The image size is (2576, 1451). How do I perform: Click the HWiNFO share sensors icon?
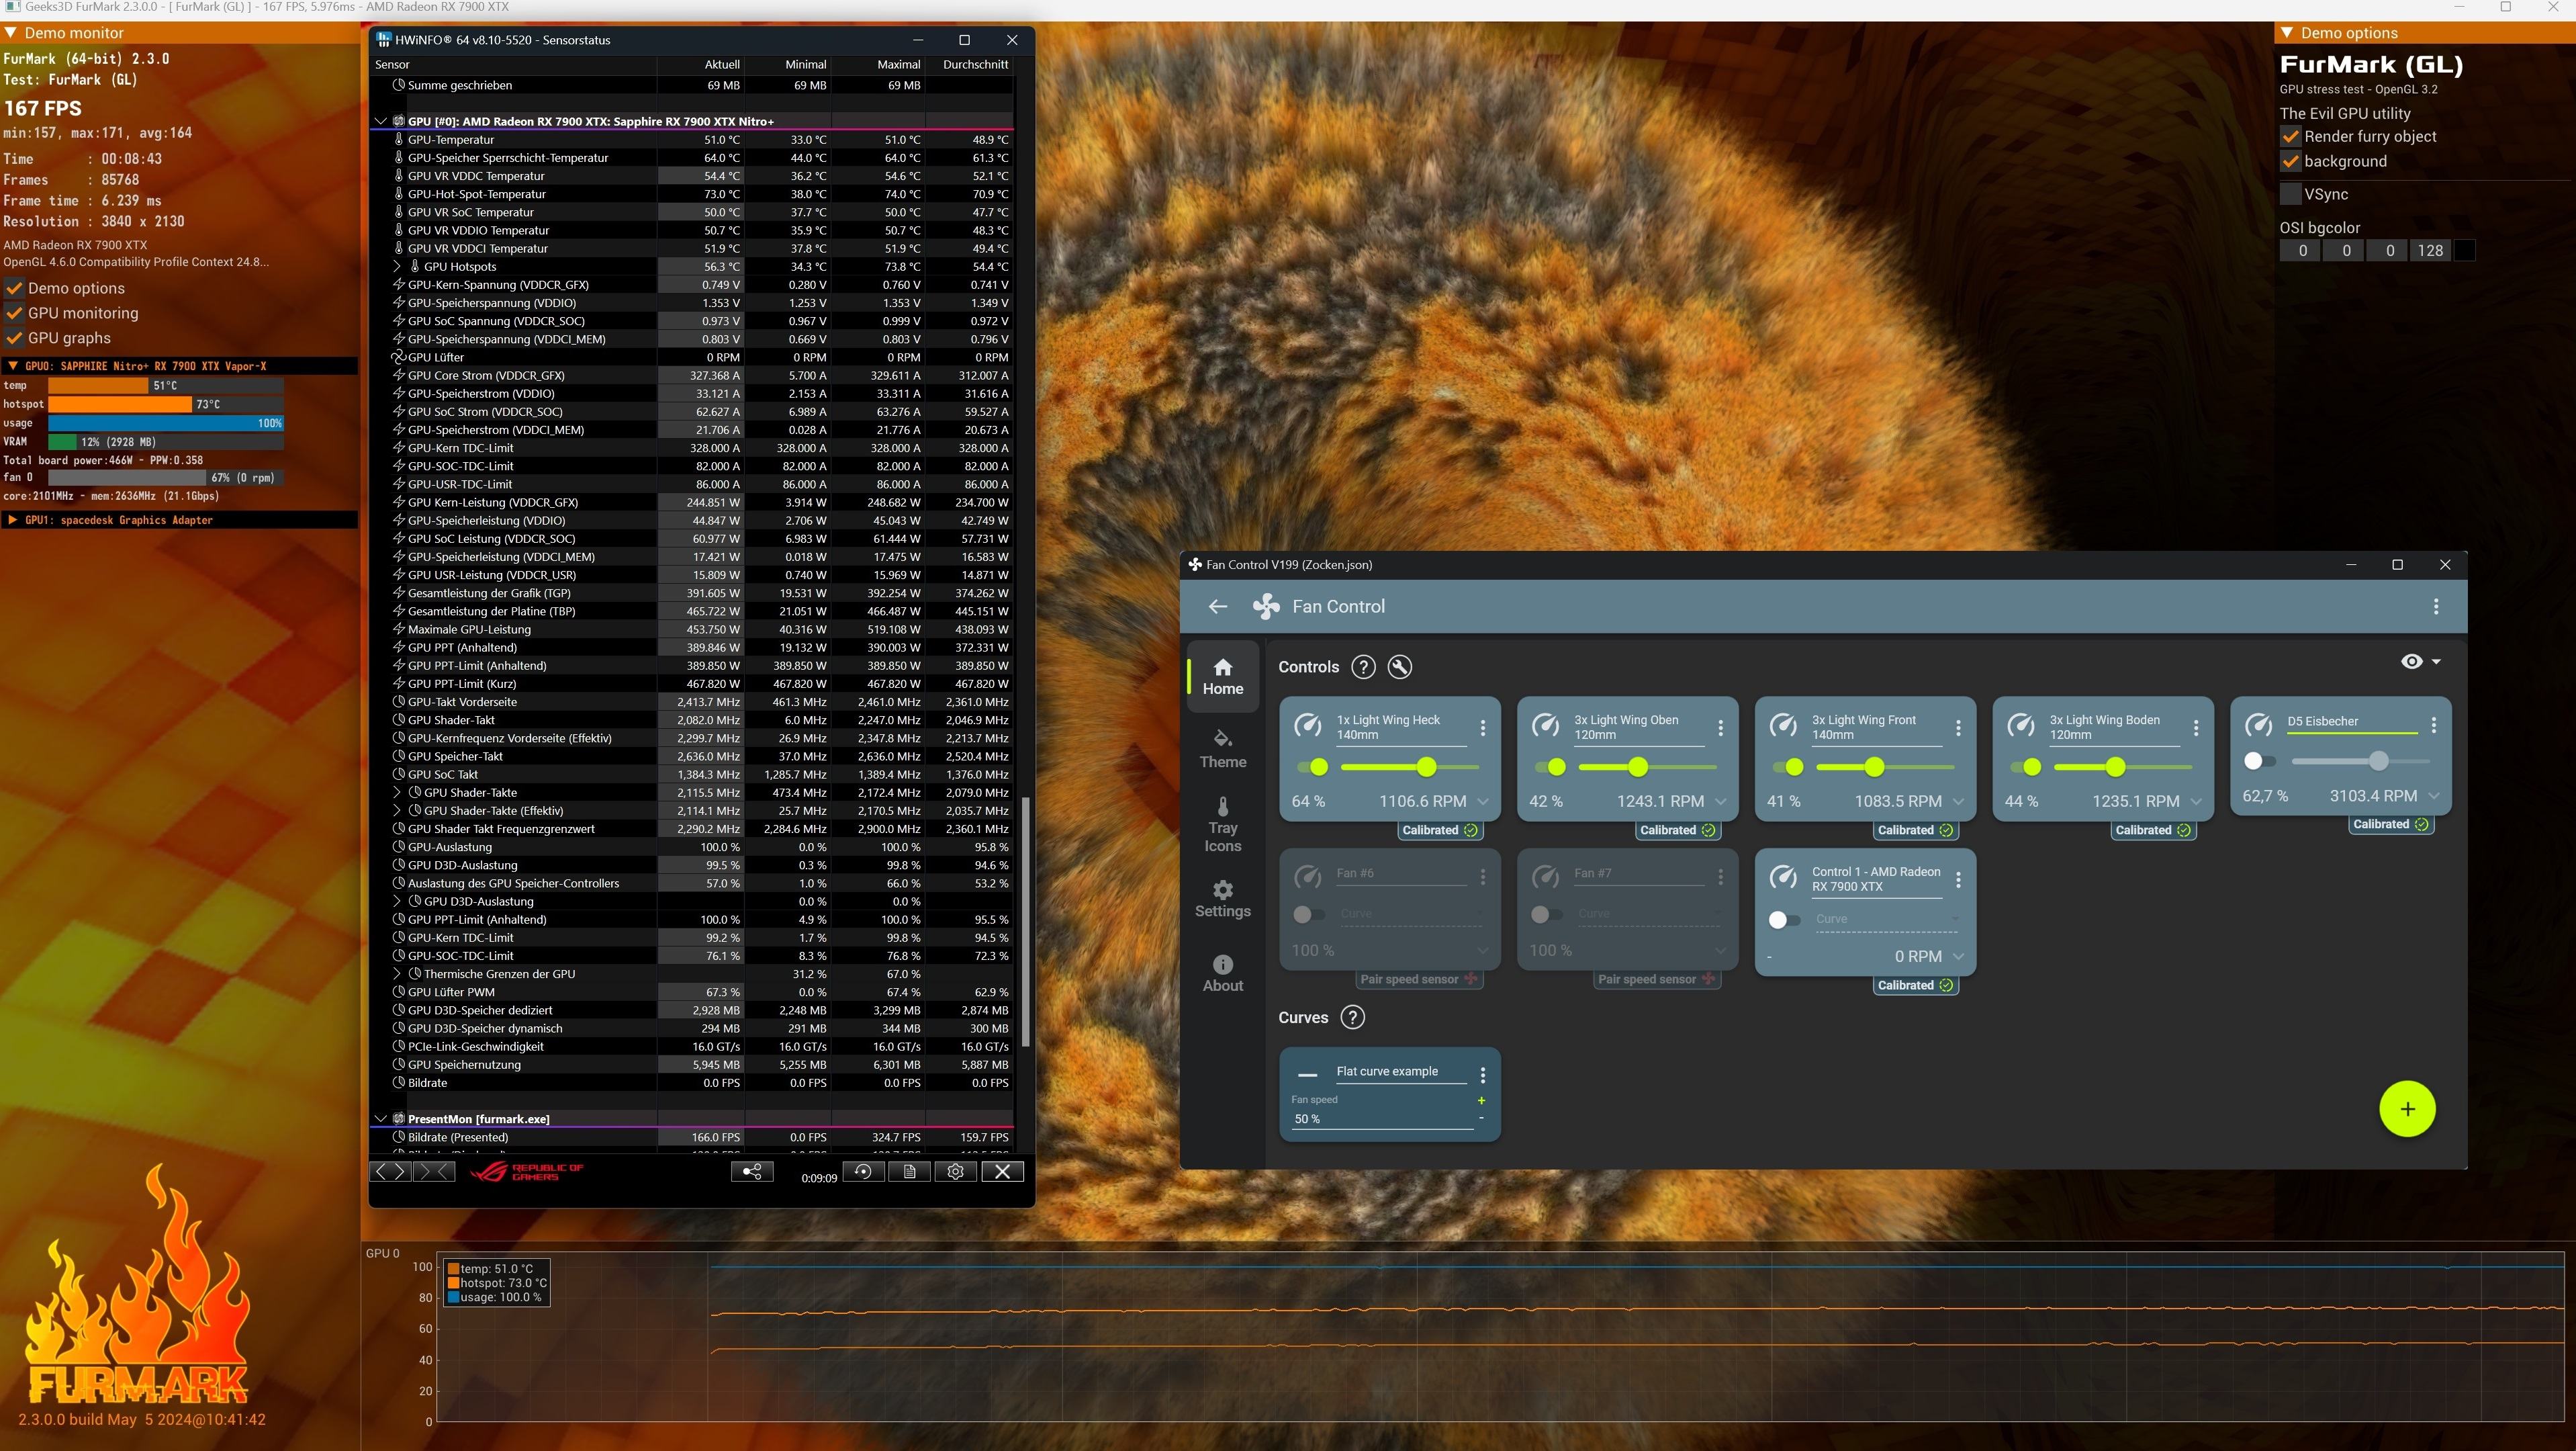pos(752,1171)
